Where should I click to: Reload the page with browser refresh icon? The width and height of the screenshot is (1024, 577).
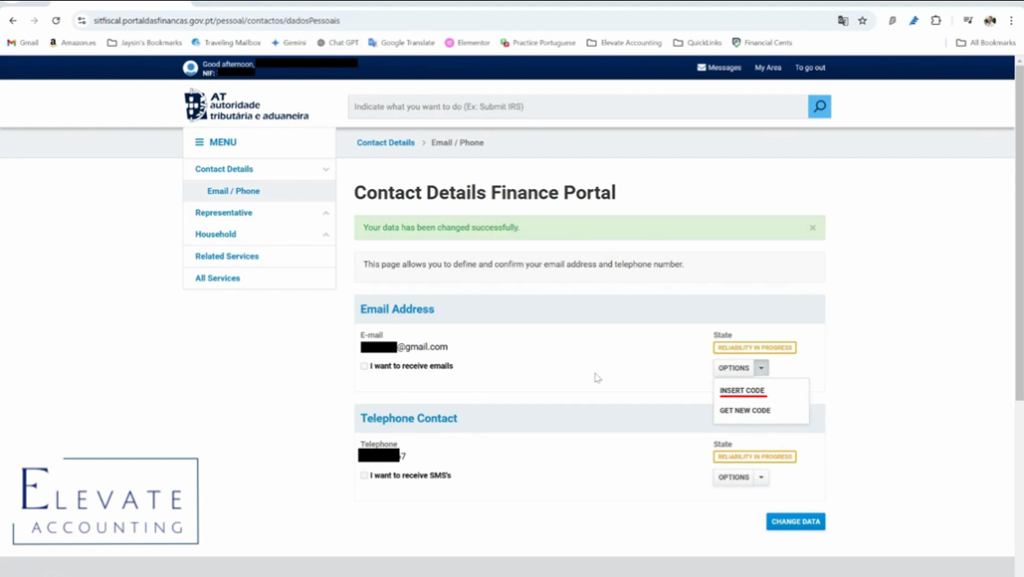56,20
